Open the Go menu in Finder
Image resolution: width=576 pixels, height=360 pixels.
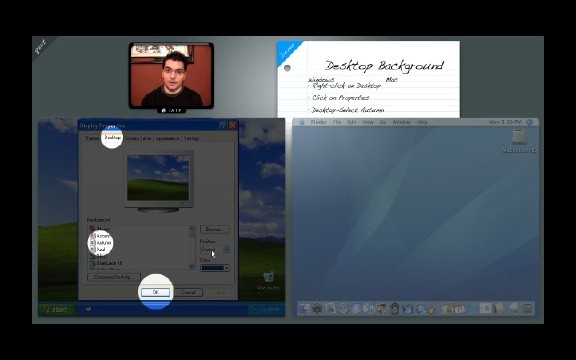pos(382,122)
